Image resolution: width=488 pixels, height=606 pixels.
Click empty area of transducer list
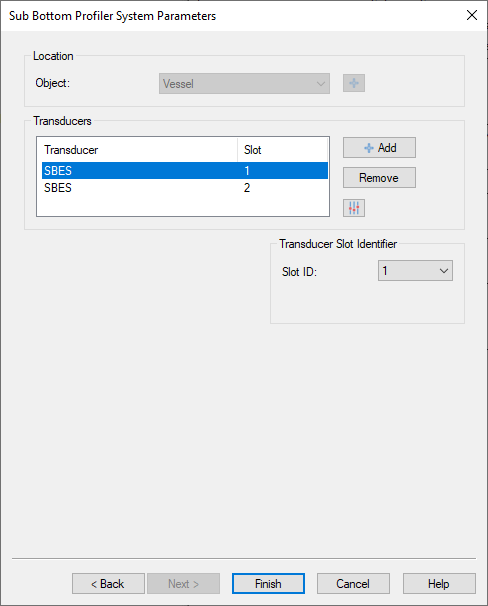point(182,206)
